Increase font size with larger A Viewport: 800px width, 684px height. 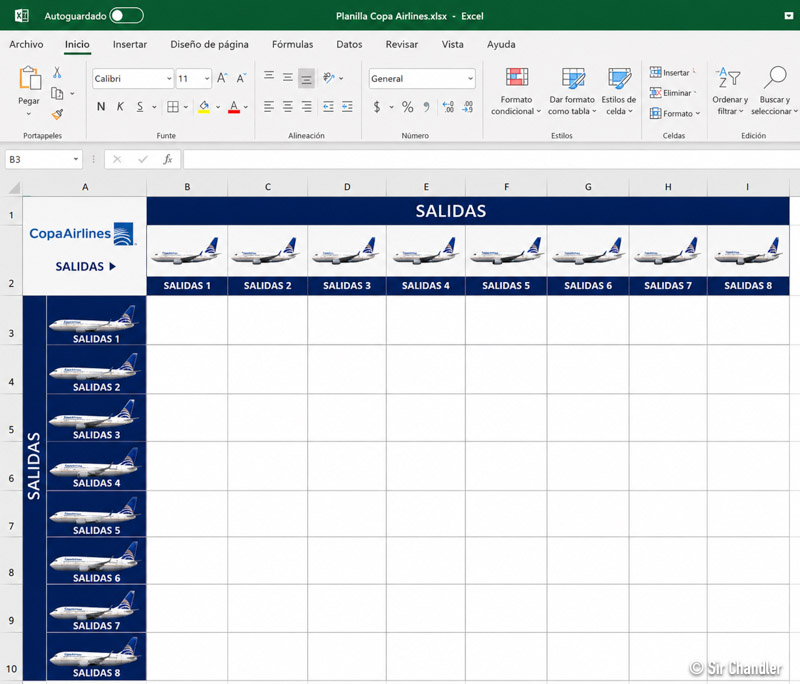(x=221, y=78)
